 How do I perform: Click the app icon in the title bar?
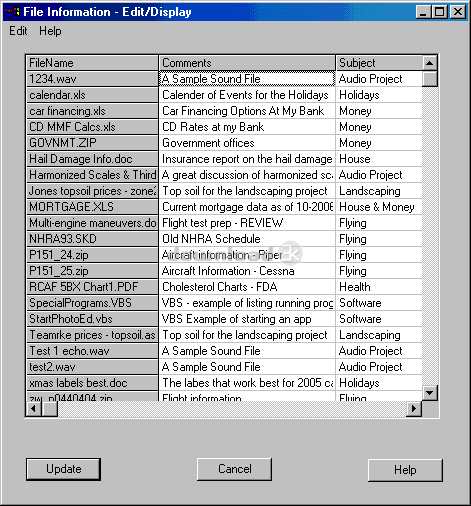pyautogui.click(x=12, y=12)
